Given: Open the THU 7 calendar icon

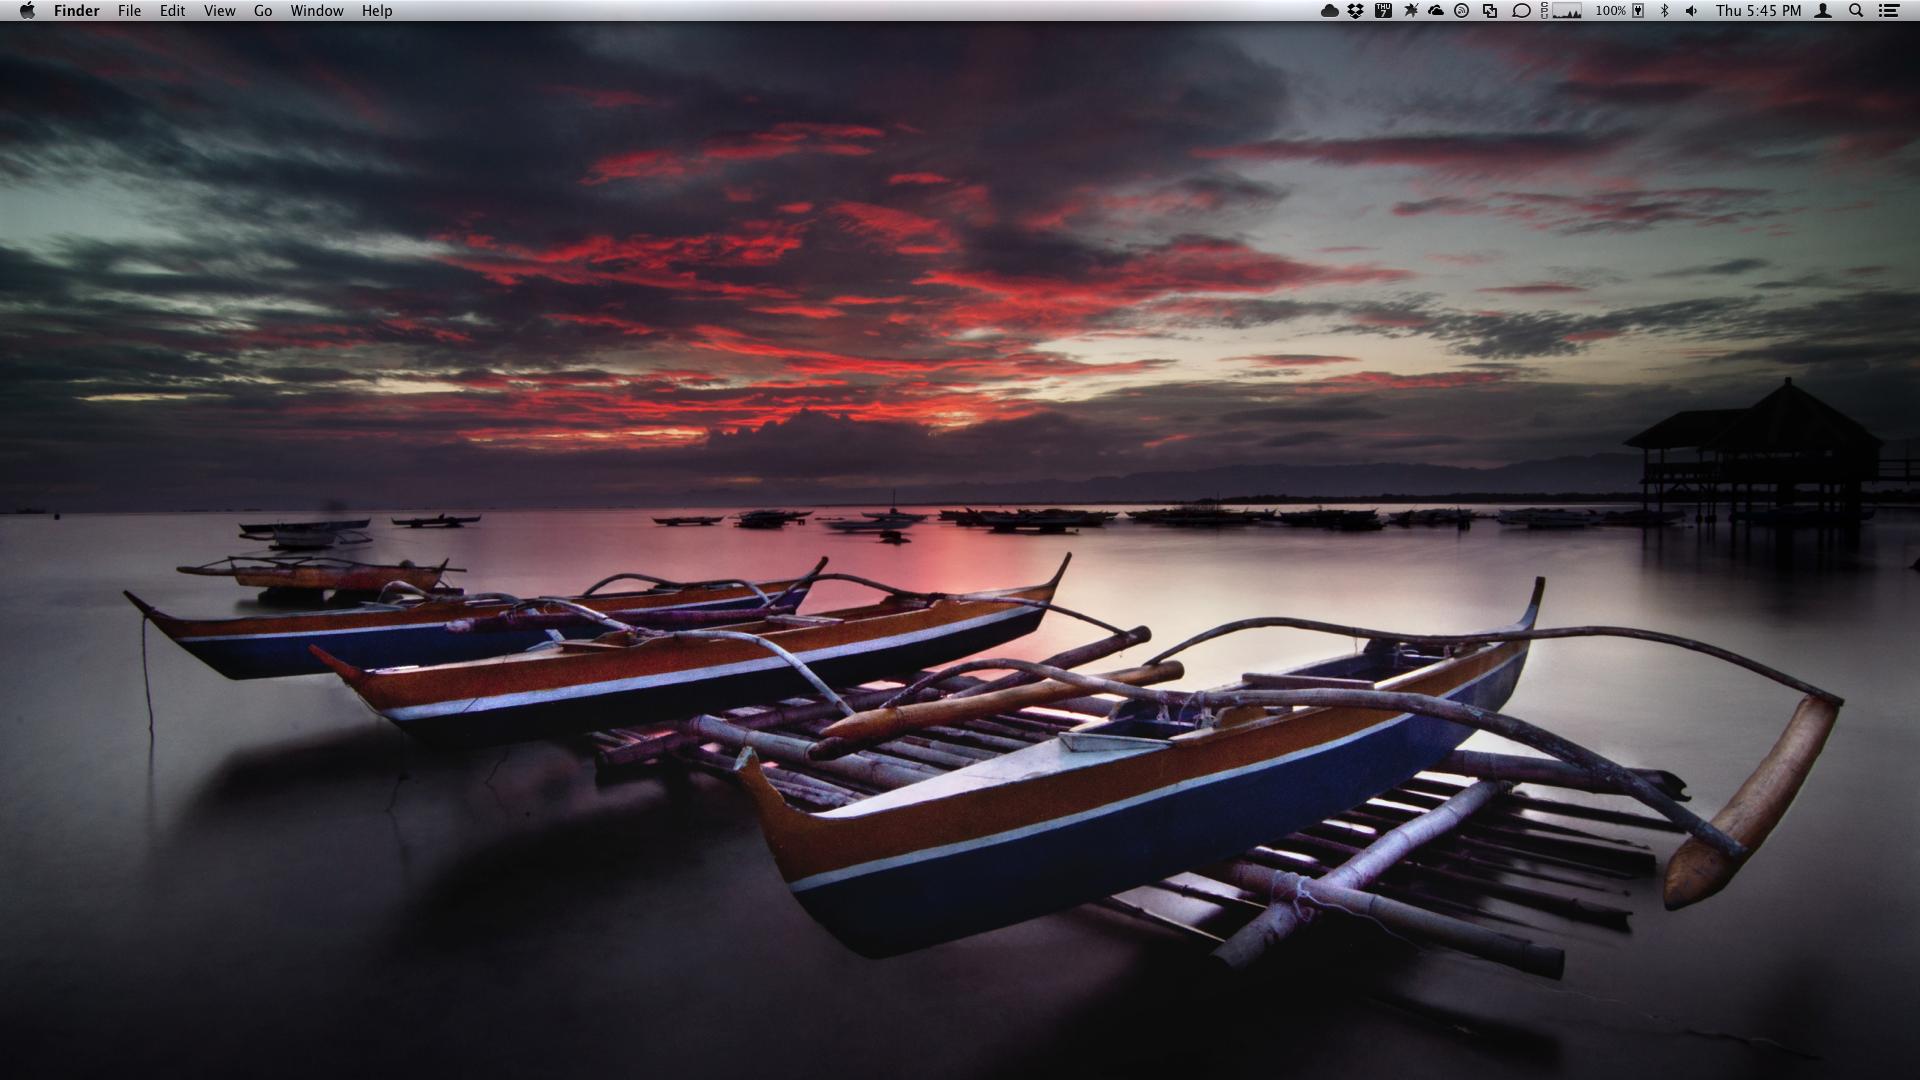Looking at the screenshot, I should click(x=1383, y=11).
